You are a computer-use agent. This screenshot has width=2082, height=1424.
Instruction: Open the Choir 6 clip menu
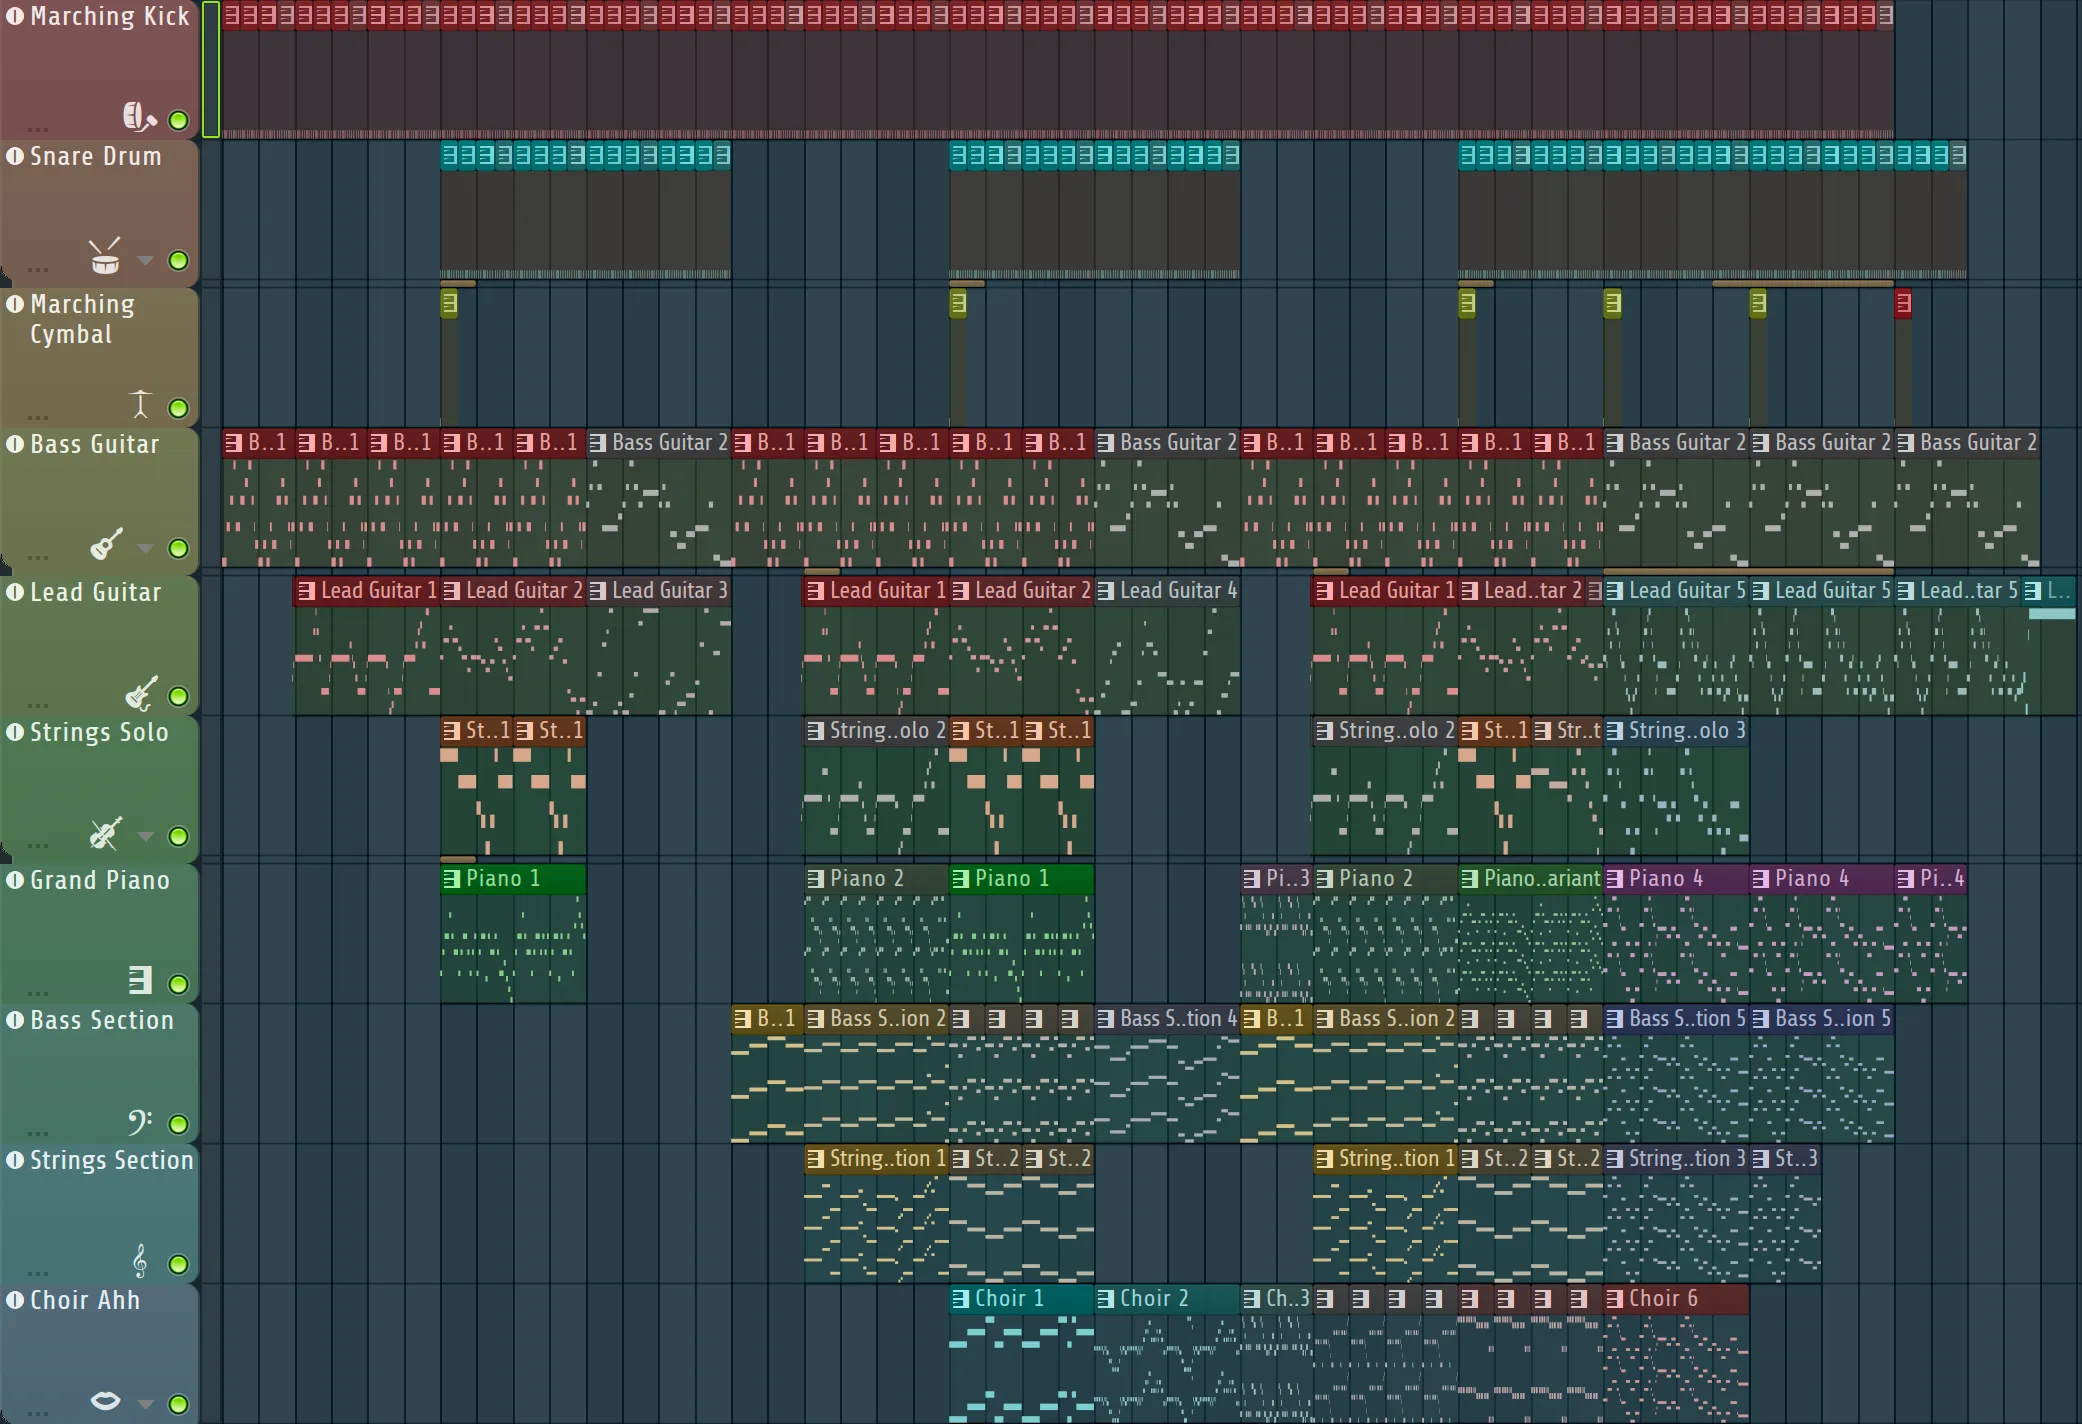pyautogui.click(x=1614, y=1299)
